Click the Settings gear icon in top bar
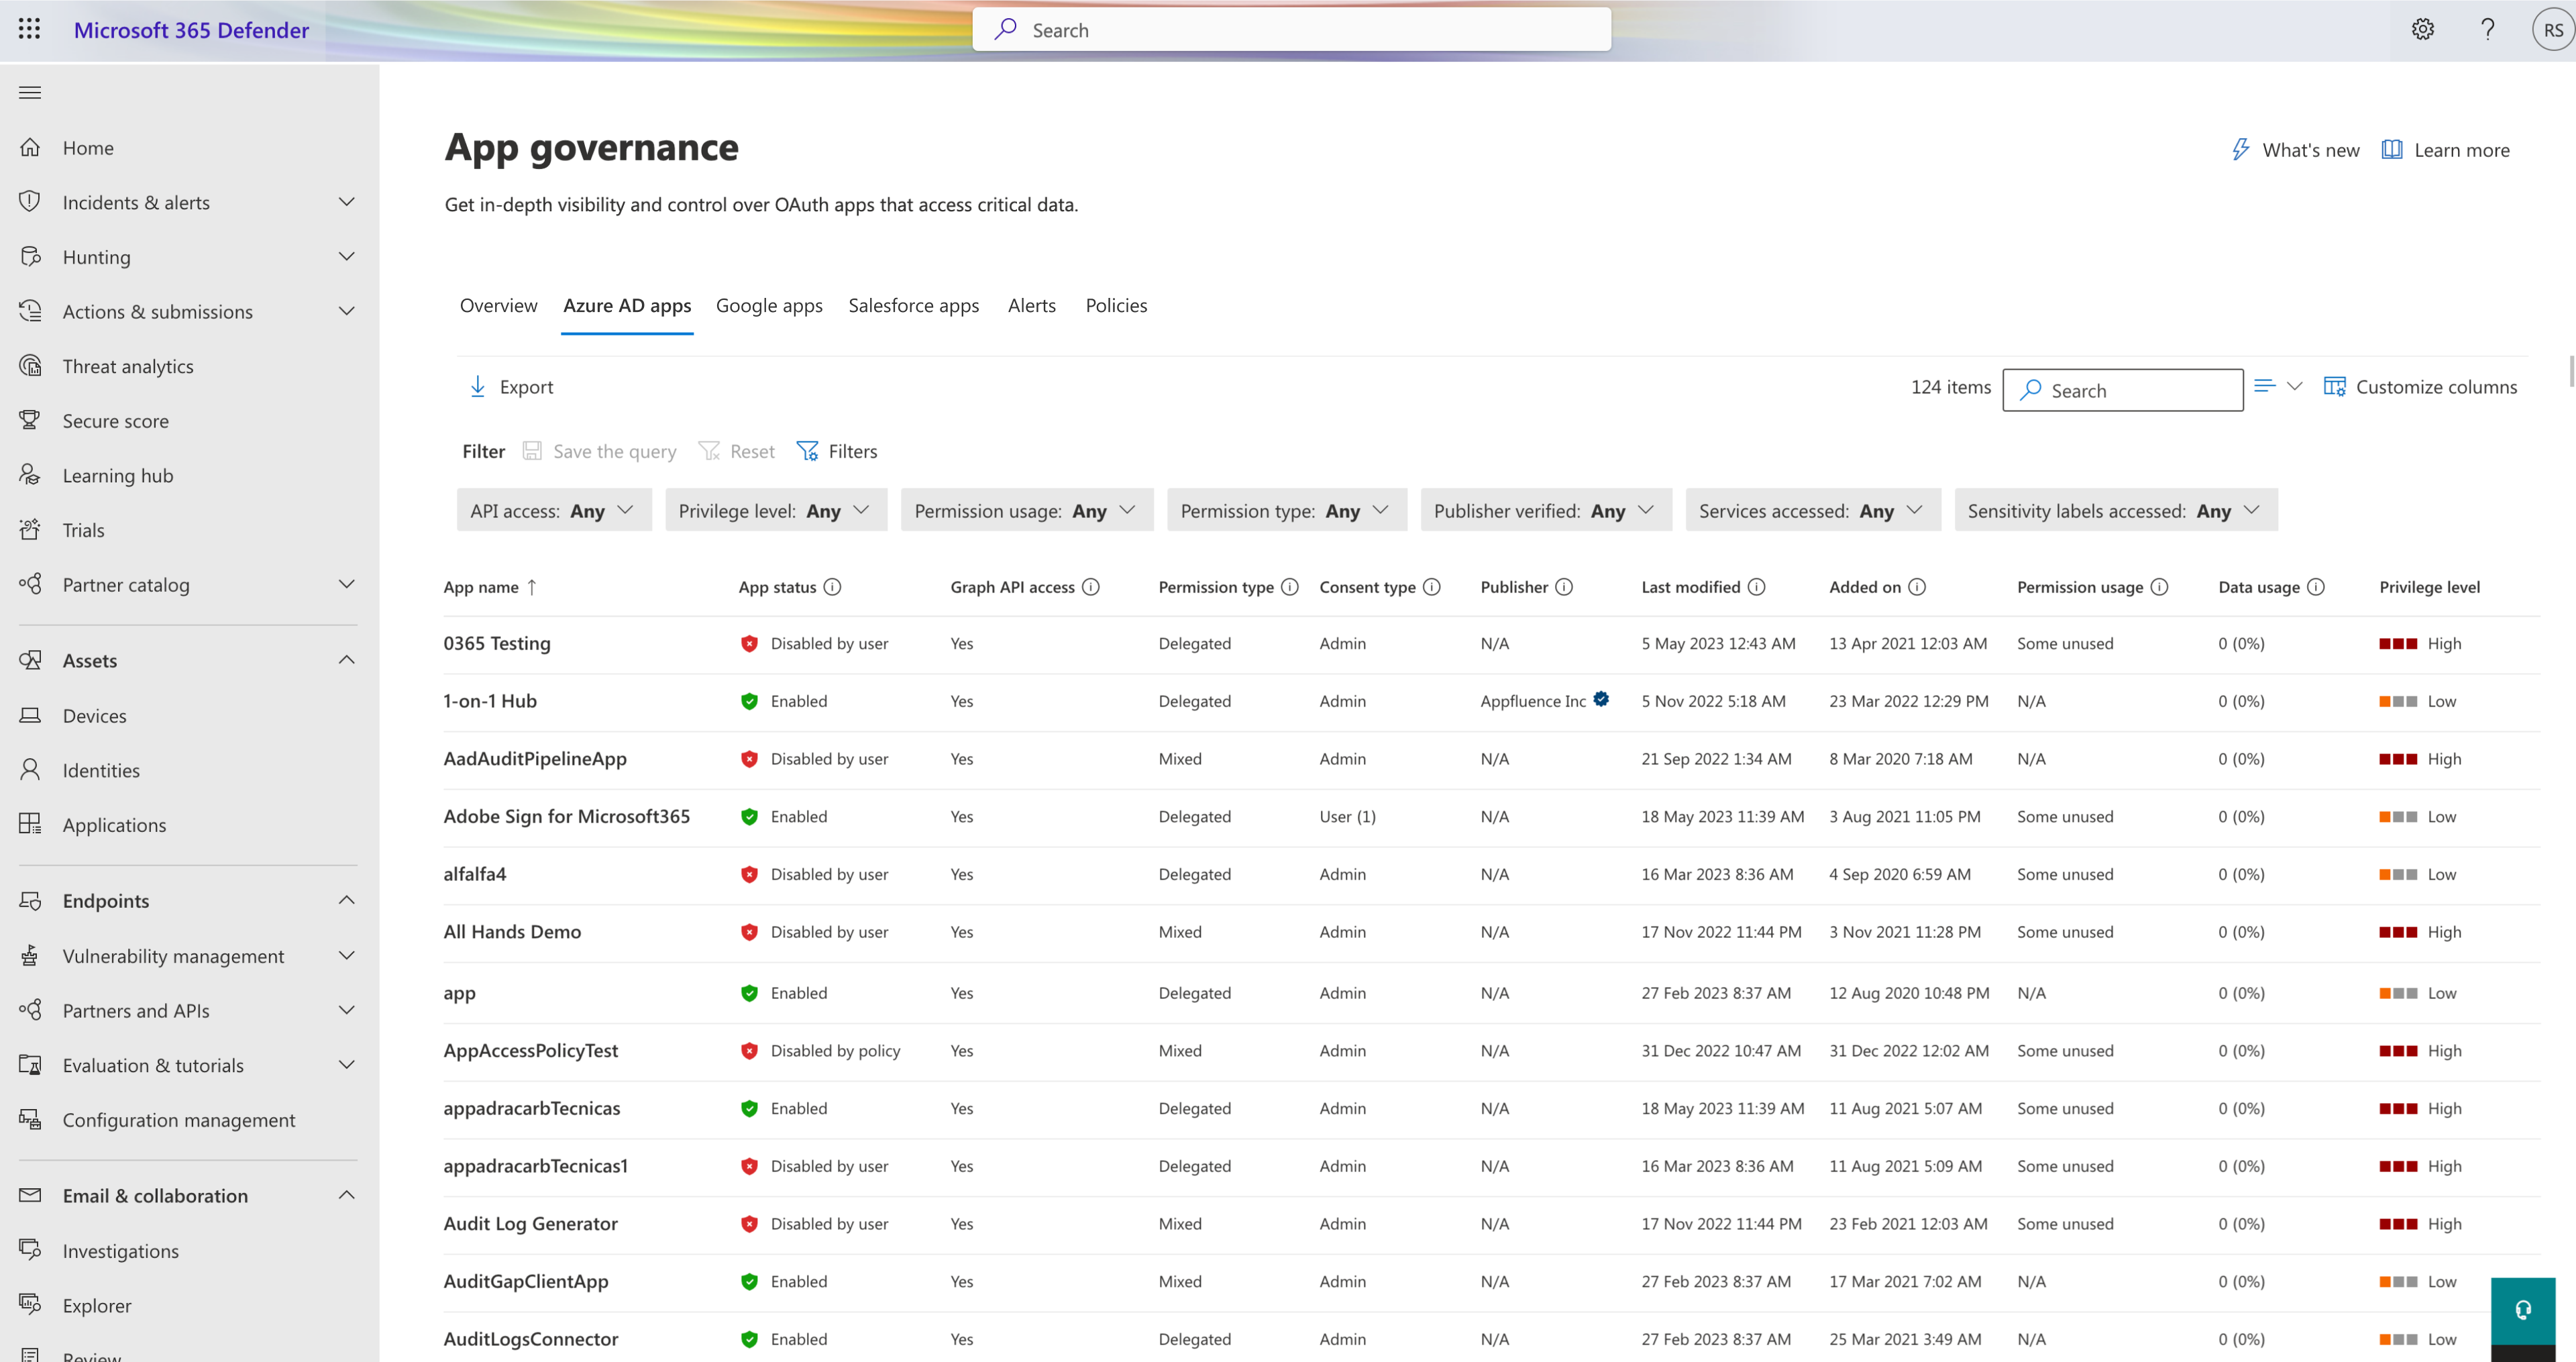Image resolution: width=2576 pixels, height=1362 pixels. click(x=2421, y=29)
